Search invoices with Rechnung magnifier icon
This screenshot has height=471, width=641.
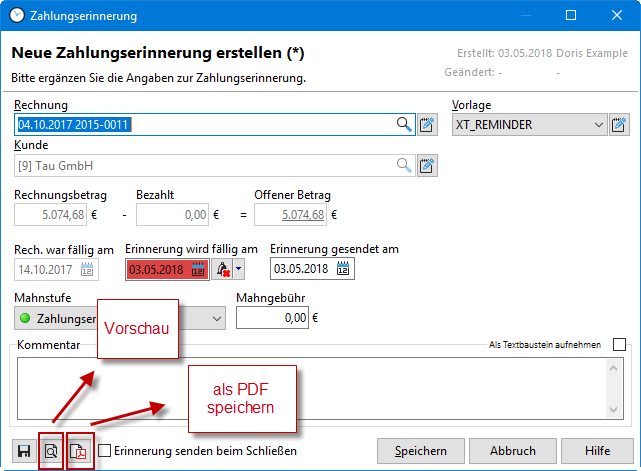pos(404,124)
